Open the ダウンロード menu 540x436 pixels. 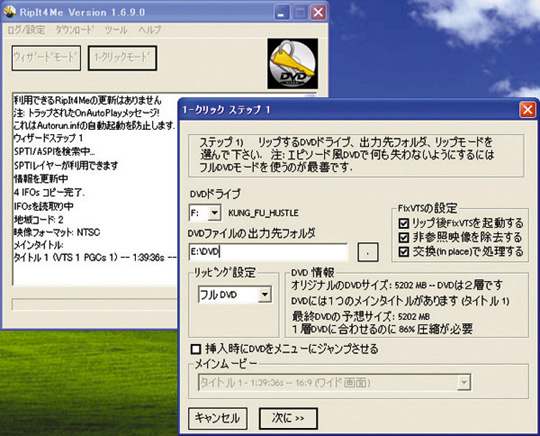[x=74, y=30]
